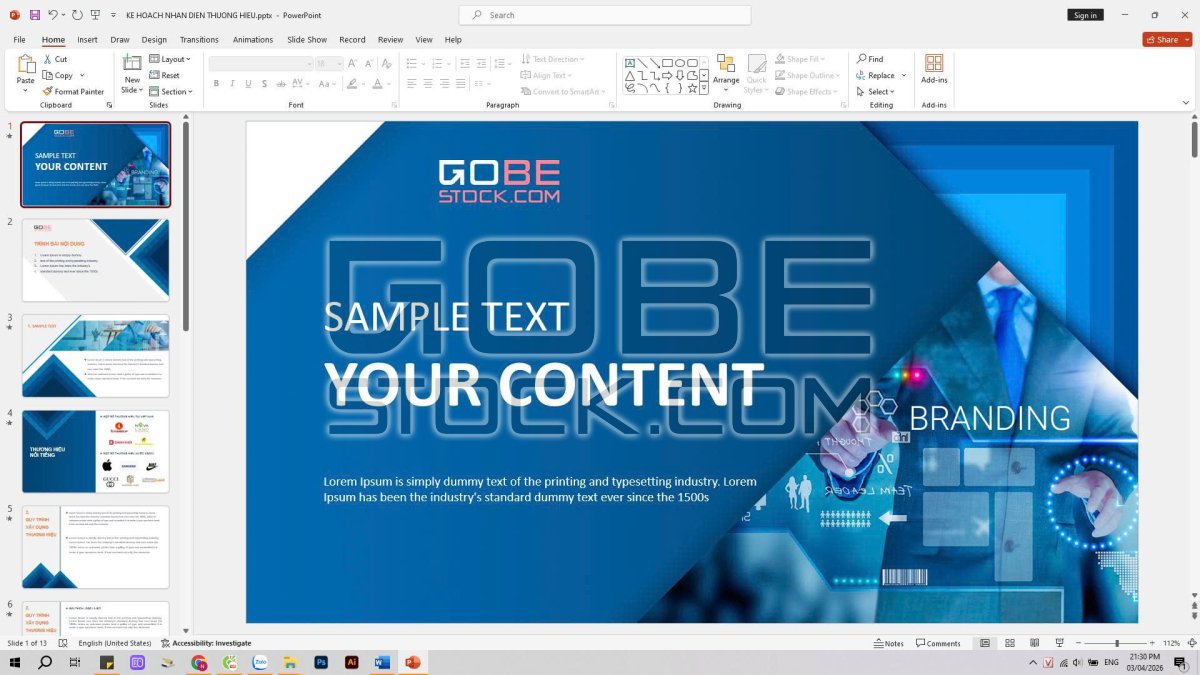Click the Copy icon

(48, 75)
